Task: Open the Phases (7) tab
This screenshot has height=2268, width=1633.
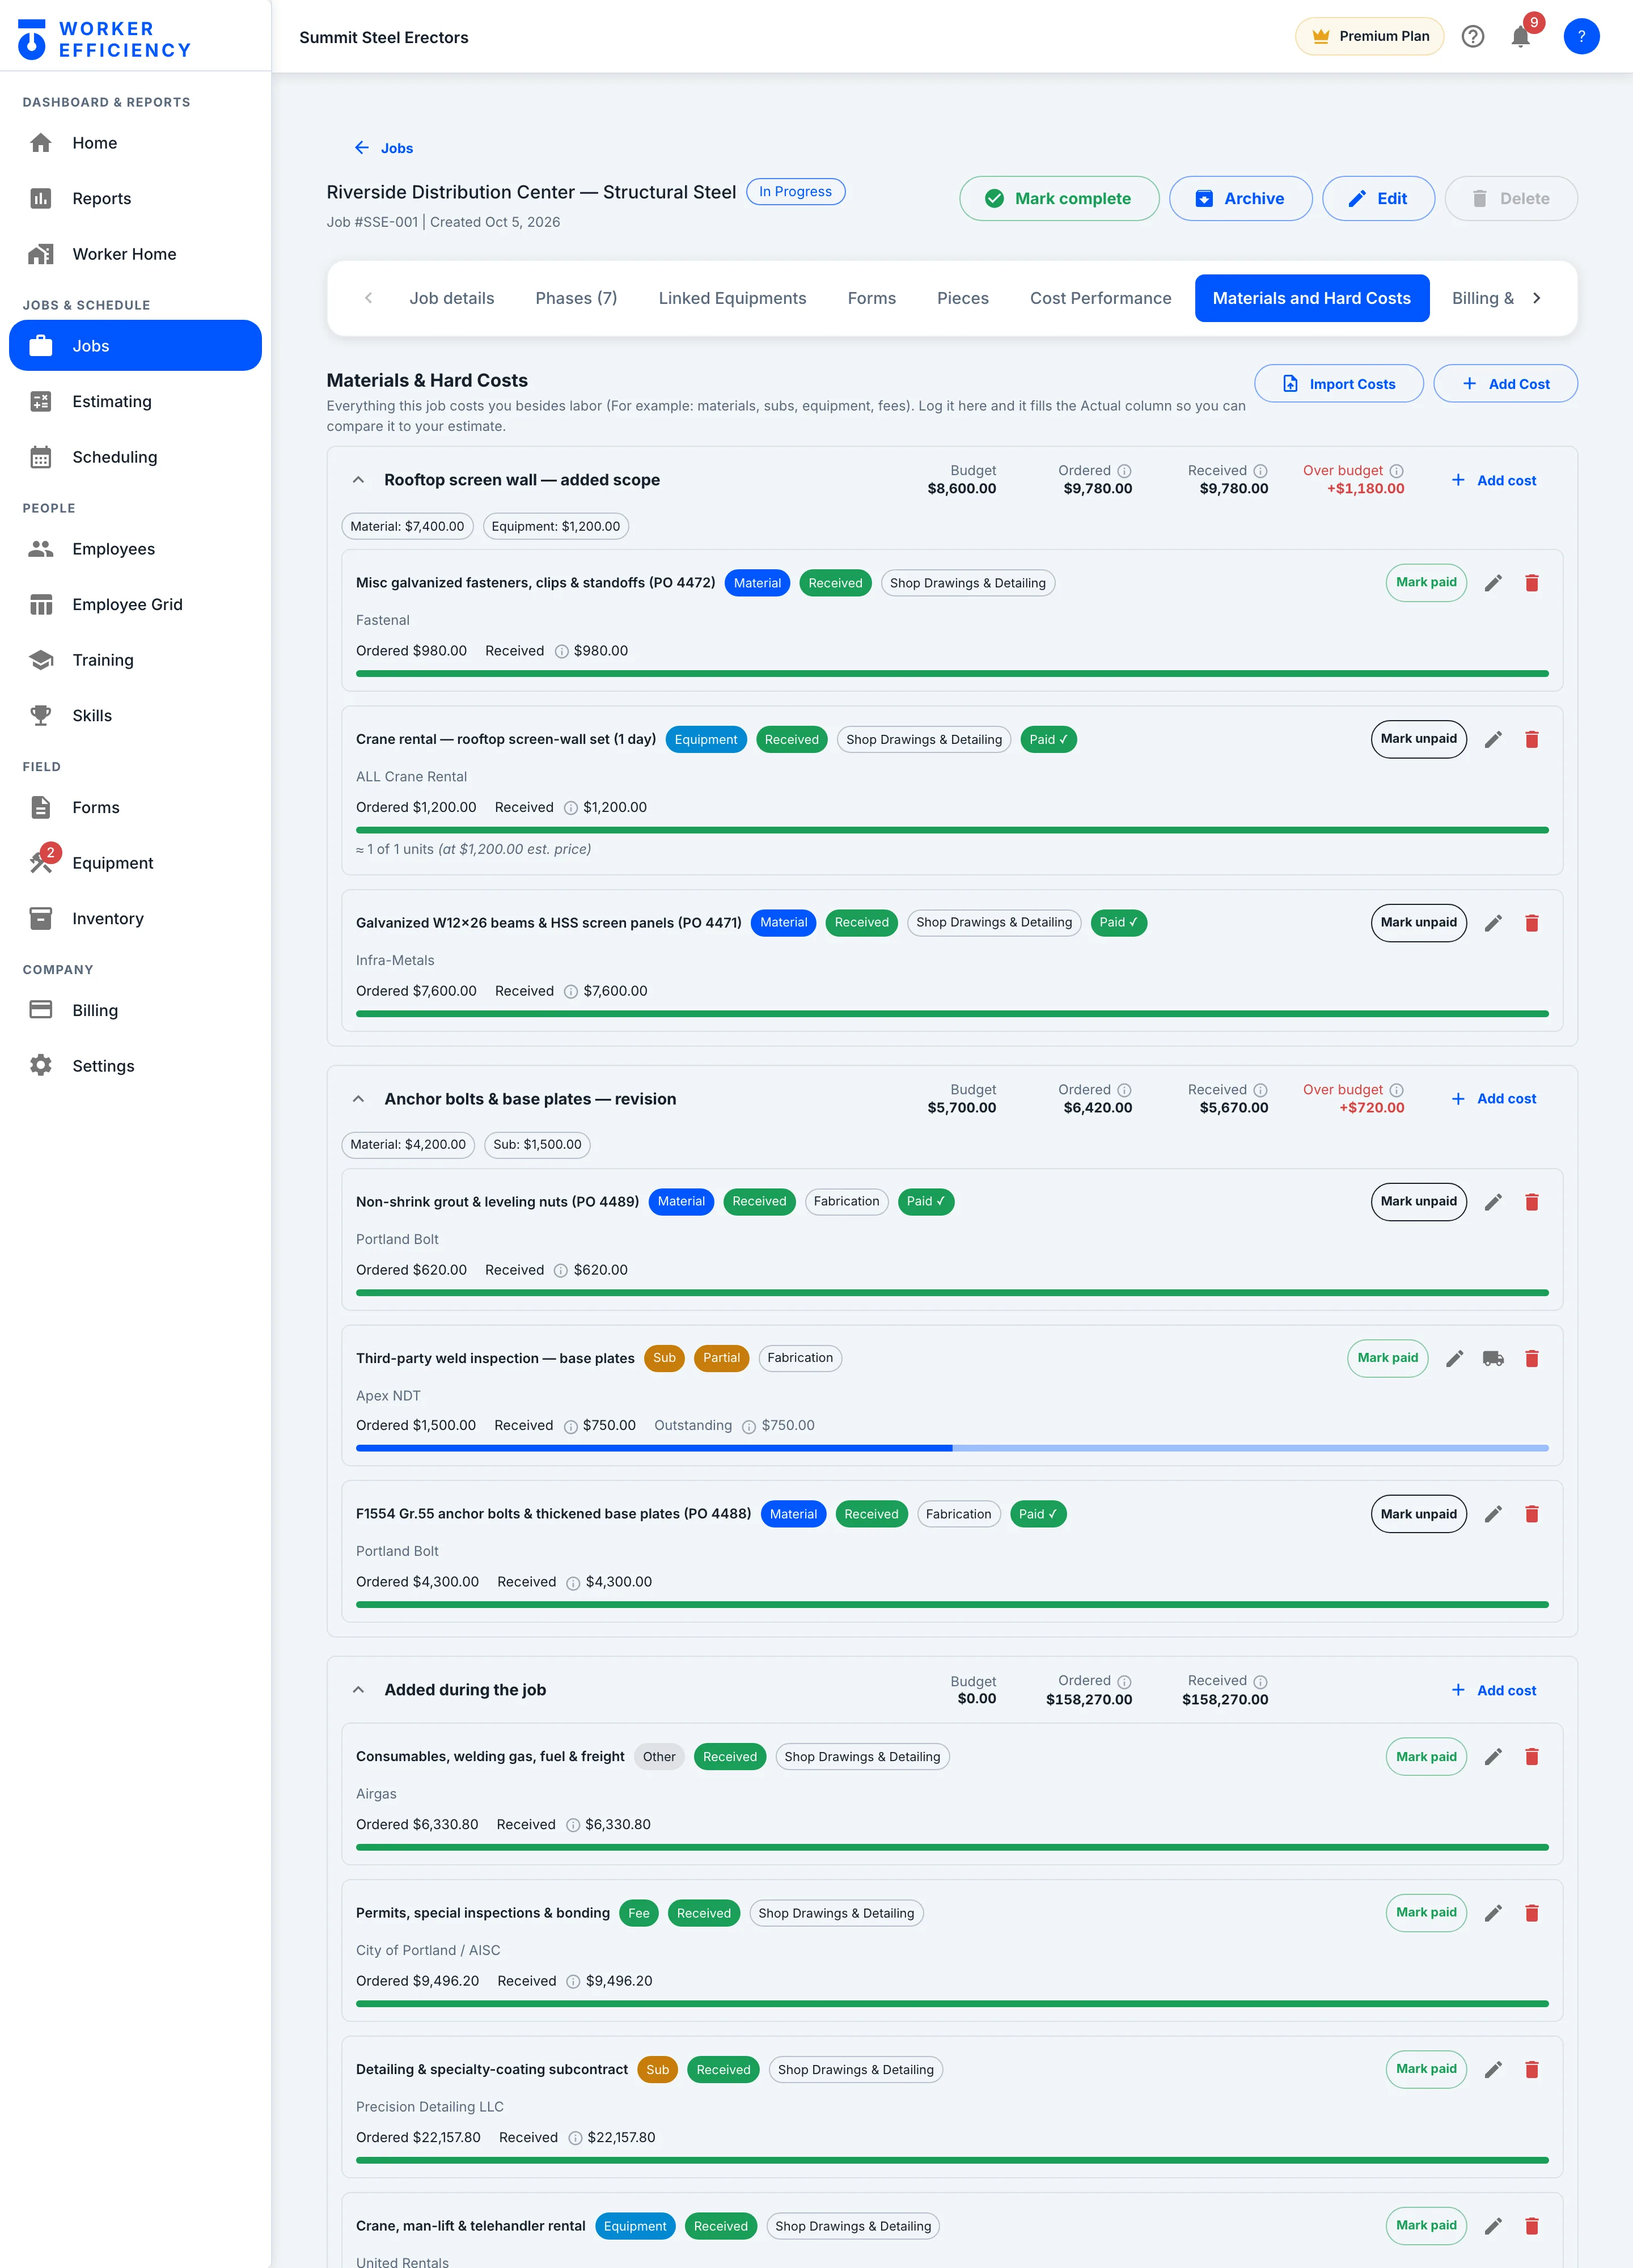Action: pos(576,298)
